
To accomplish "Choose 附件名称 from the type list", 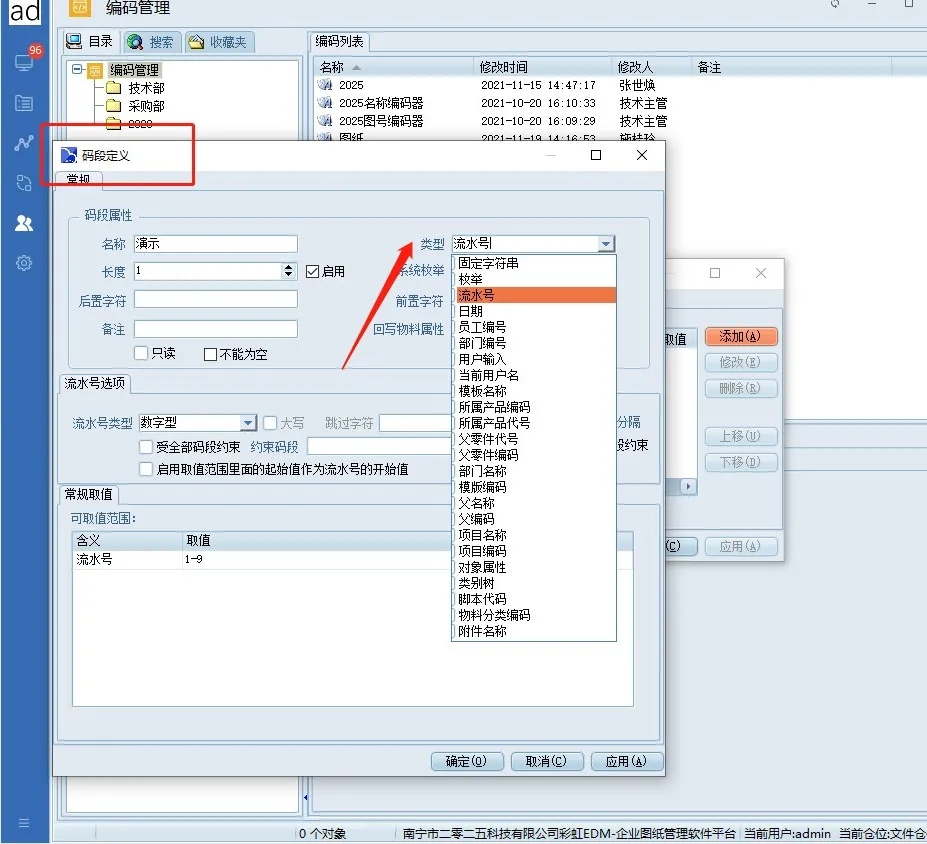I will (x=534, y=631).
